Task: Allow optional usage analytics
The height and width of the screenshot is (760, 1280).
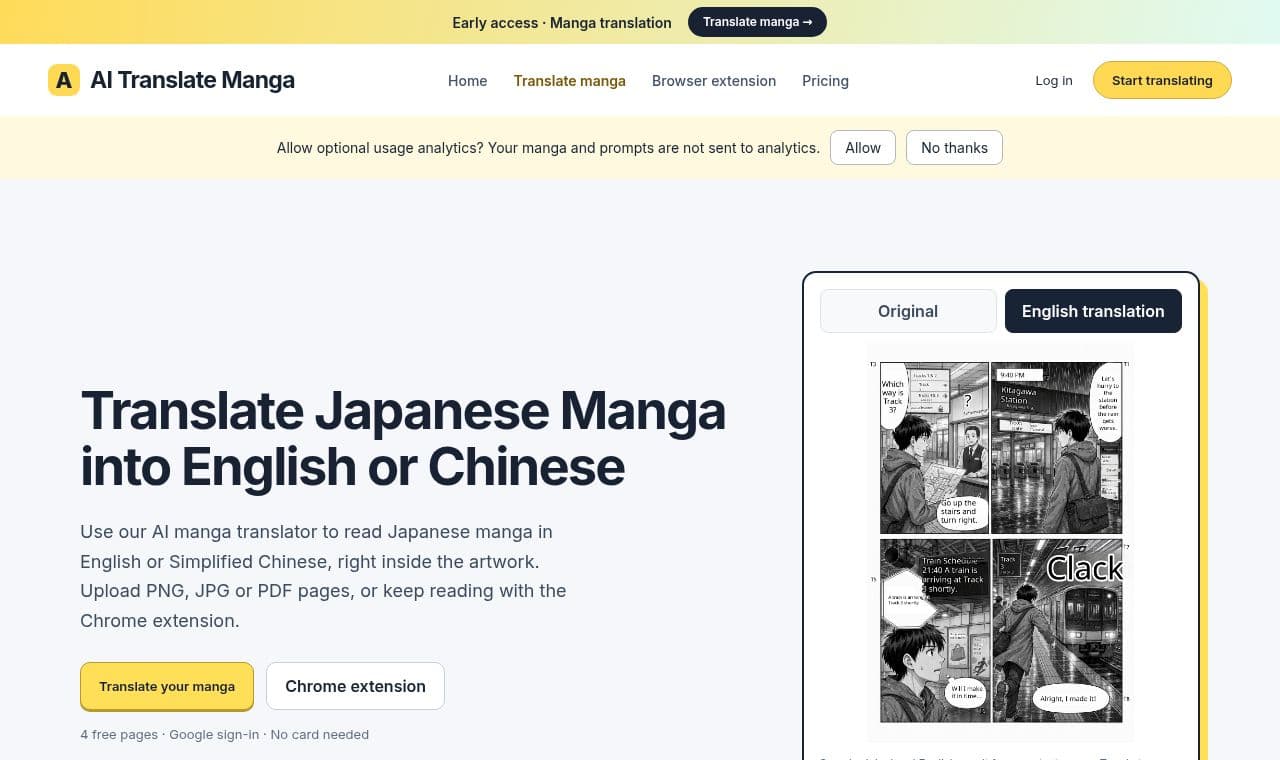Action: pyautogui.click(x=863, y=148)
